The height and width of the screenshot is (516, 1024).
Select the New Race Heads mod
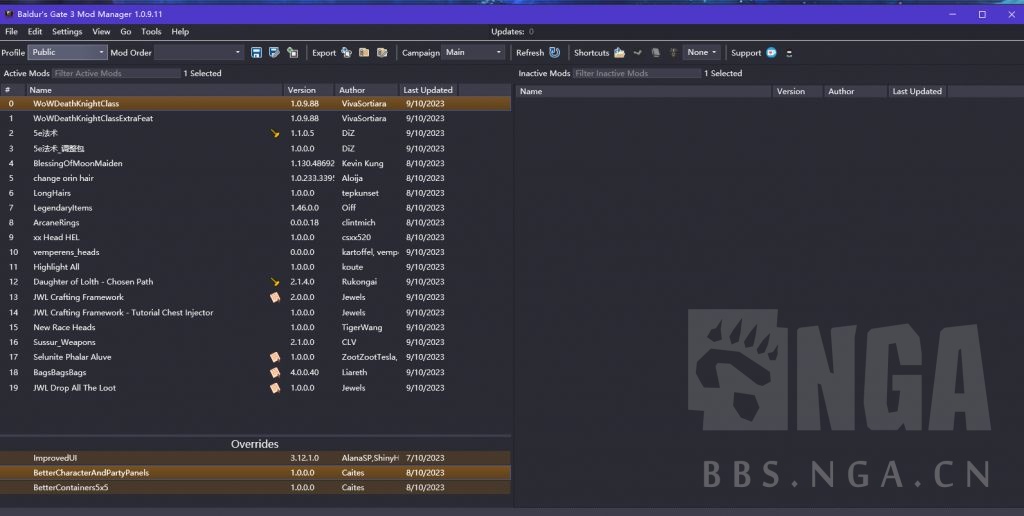click(x=255, y=327)
